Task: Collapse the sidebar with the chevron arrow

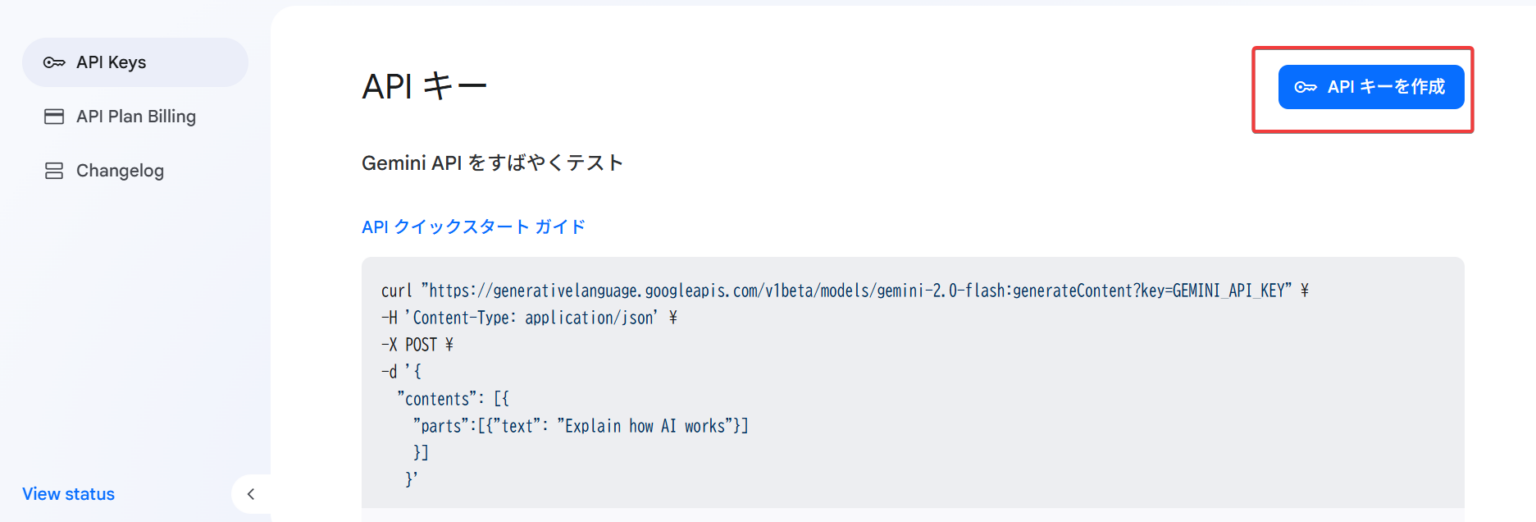Action: click(251, 494)
